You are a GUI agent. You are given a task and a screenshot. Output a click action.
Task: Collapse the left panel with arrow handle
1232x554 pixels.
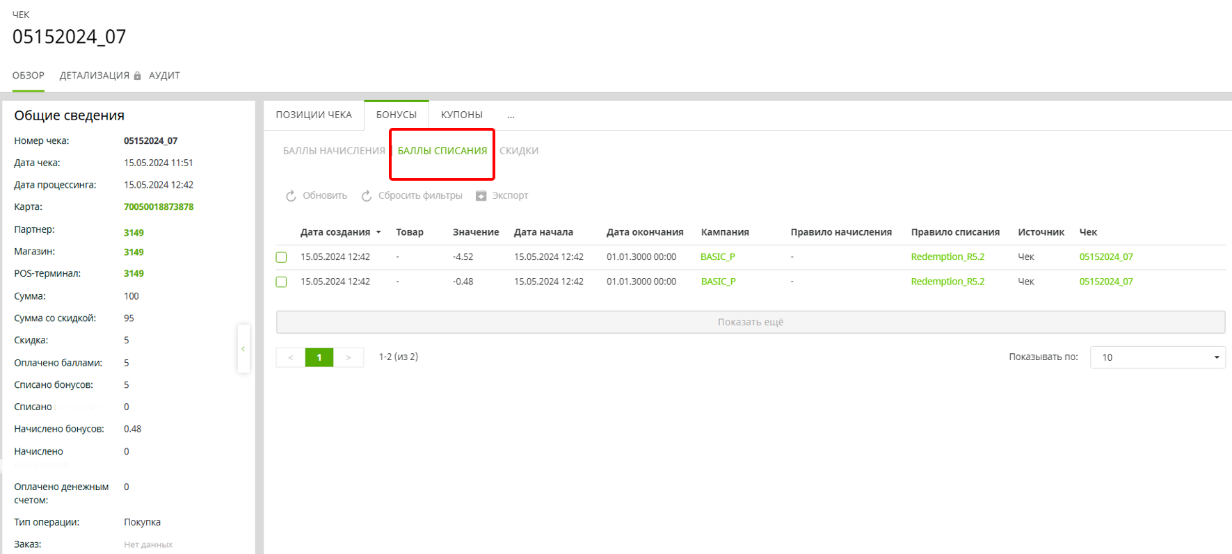(243, 348)
